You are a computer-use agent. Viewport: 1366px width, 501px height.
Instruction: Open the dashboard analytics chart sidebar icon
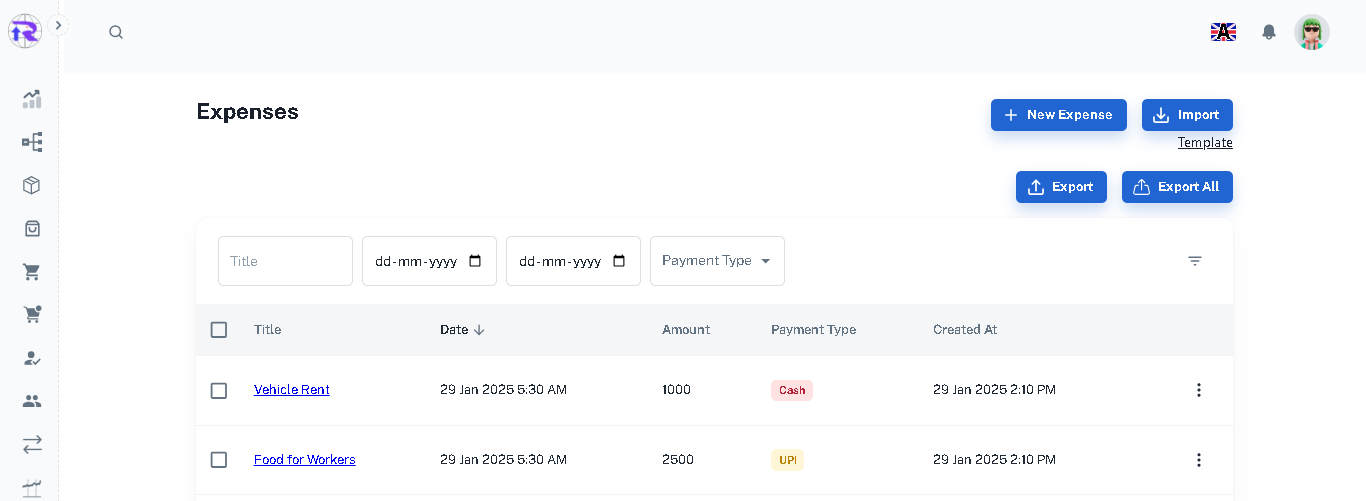[32, 99]
